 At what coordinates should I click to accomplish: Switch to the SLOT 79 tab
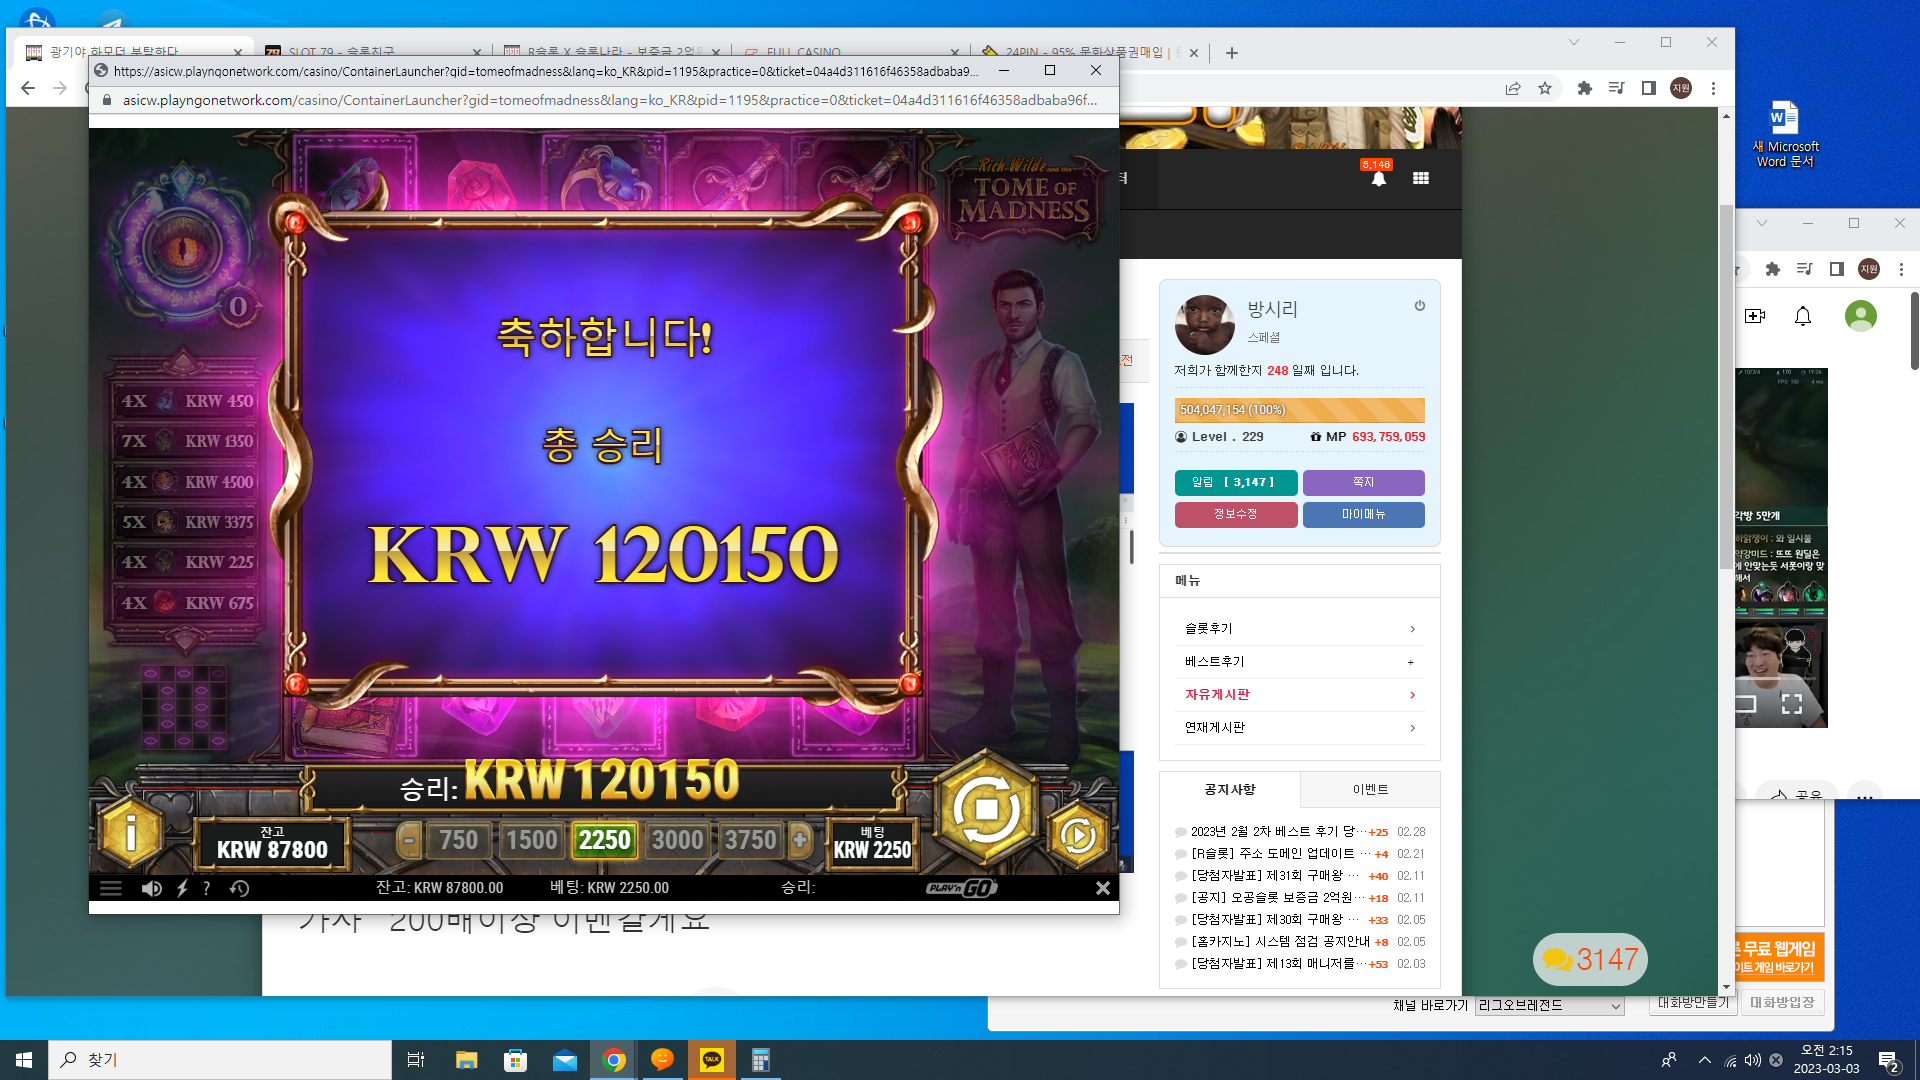click(x=374, y=52)
